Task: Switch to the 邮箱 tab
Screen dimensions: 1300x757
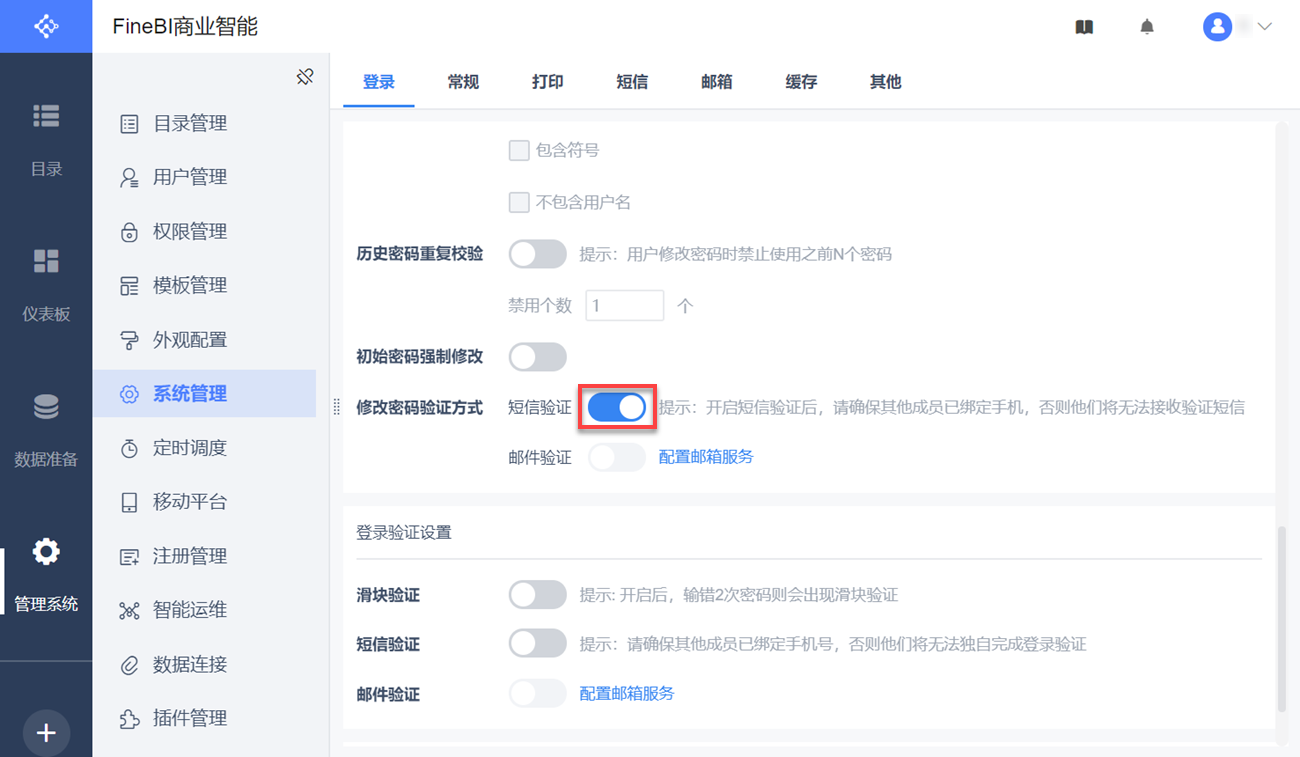Action: click(x=716, y=82)
